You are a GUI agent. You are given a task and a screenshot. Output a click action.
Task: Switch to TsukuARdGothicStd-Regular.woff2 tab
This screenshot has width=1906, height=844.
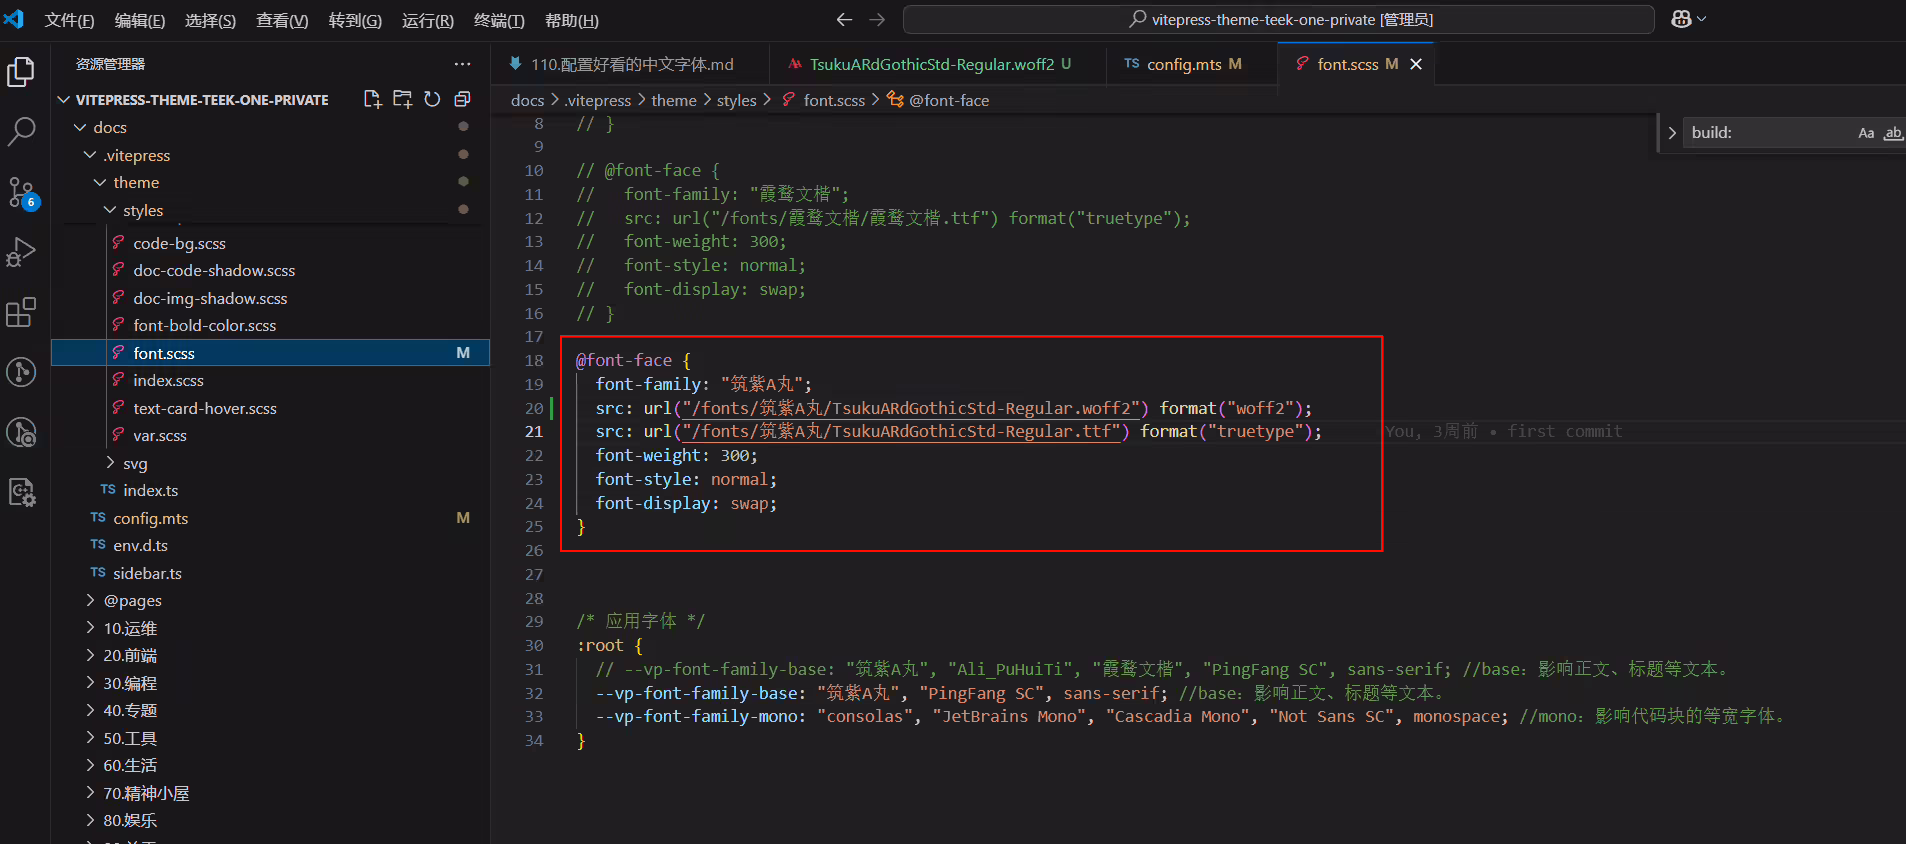938,64
